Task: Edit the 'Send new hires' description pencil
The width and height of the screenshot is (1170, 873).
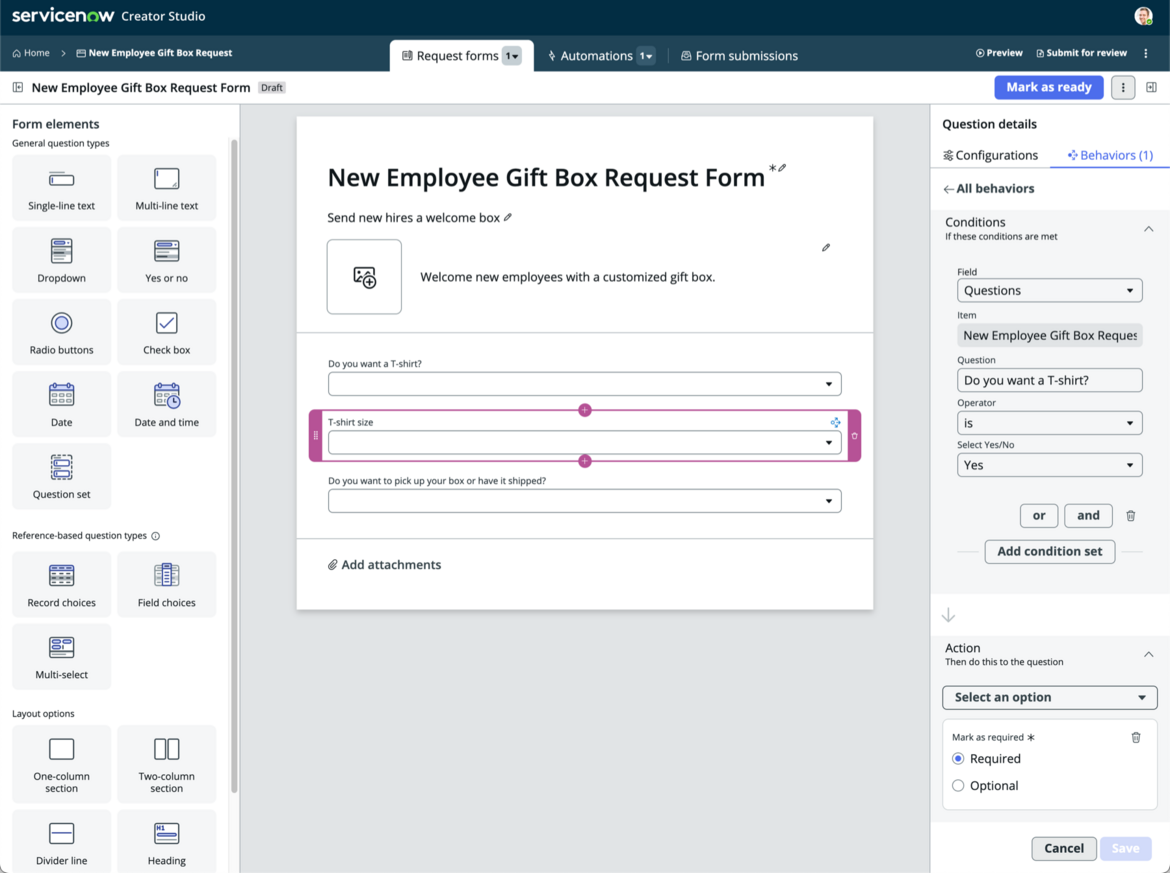Action: [x=507, y=217]
